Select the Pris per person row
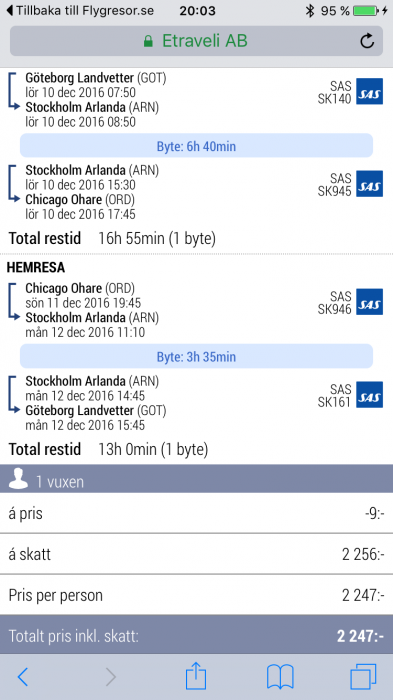Screen dimensions: 393x700 pyautogui.click(x=196, y=595)
